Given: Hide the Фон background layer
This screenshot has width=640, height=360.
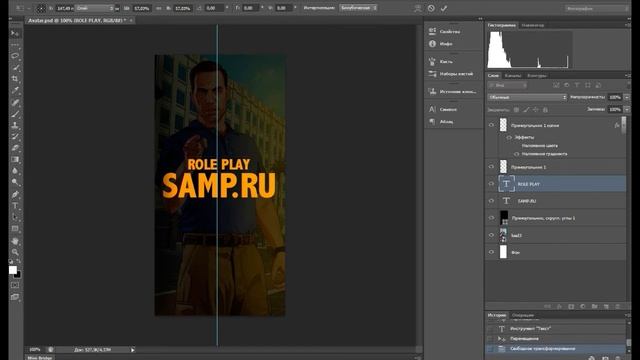Looking at the screenshot, I should click(x=491, y=252).
